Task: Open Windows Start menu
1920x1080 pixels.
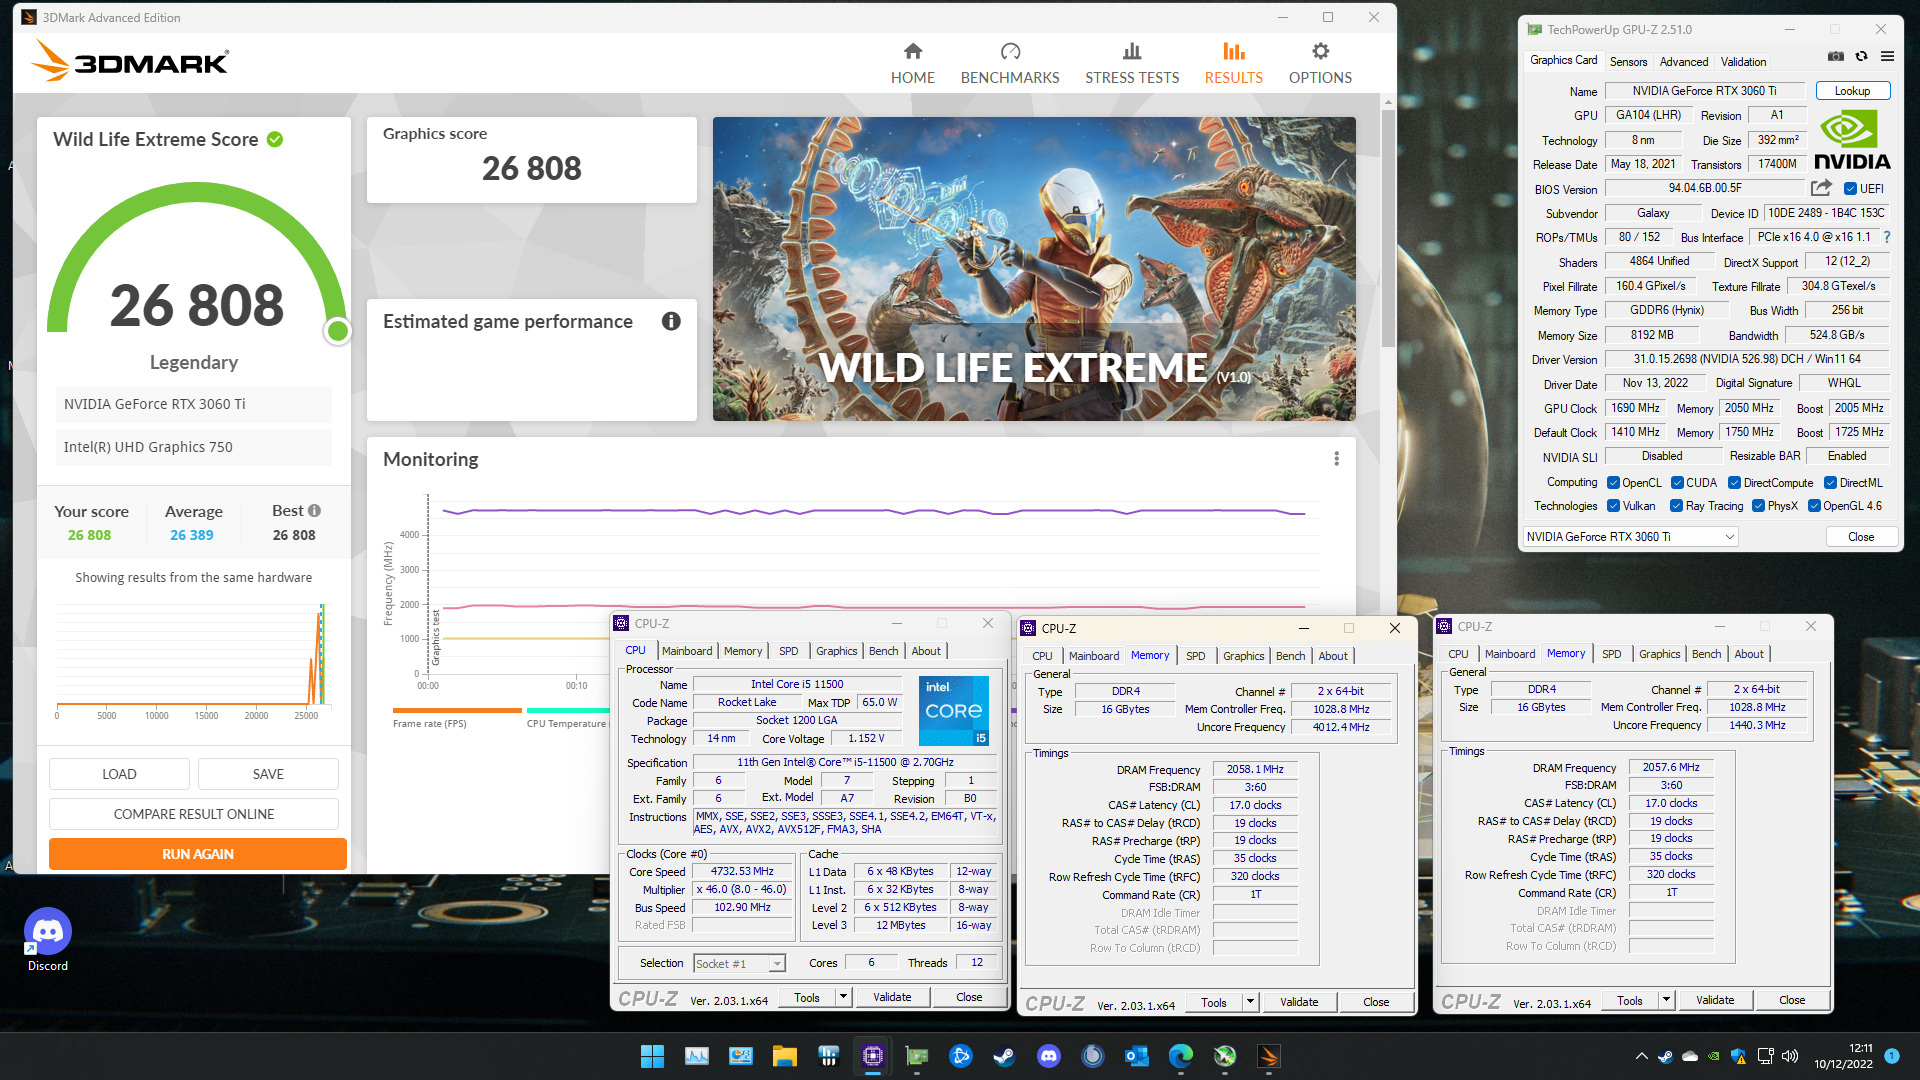Action: click(x=652, y=1056)
